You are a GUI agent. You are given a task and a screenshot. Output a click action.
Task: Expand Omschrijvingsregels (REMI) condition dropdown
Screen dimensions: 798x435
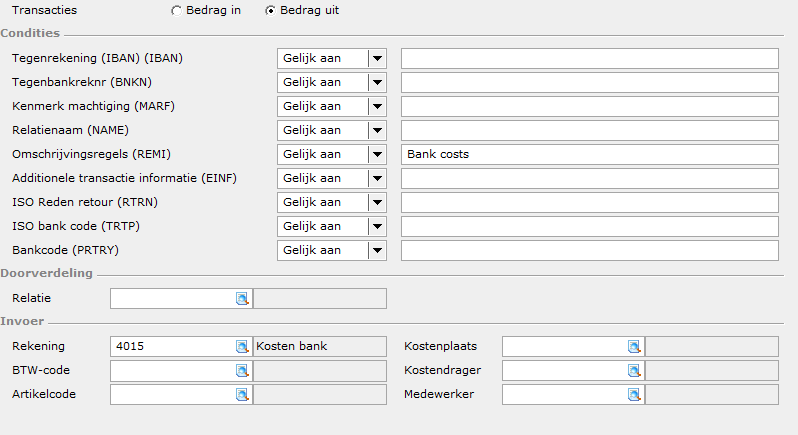coord(377,154)
